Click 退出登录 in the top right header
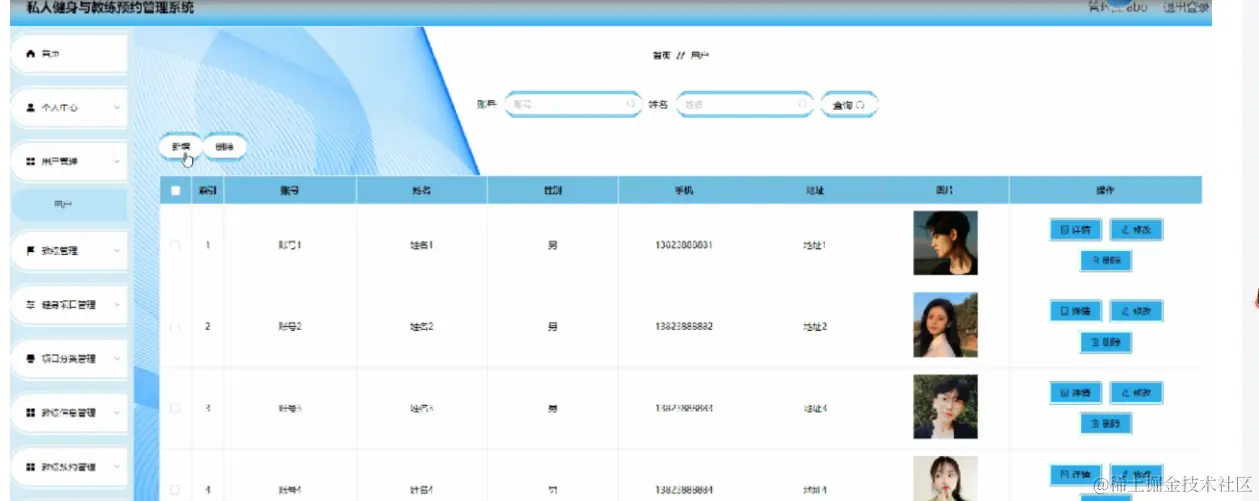1259x501 pixels. click(1186, 7)
